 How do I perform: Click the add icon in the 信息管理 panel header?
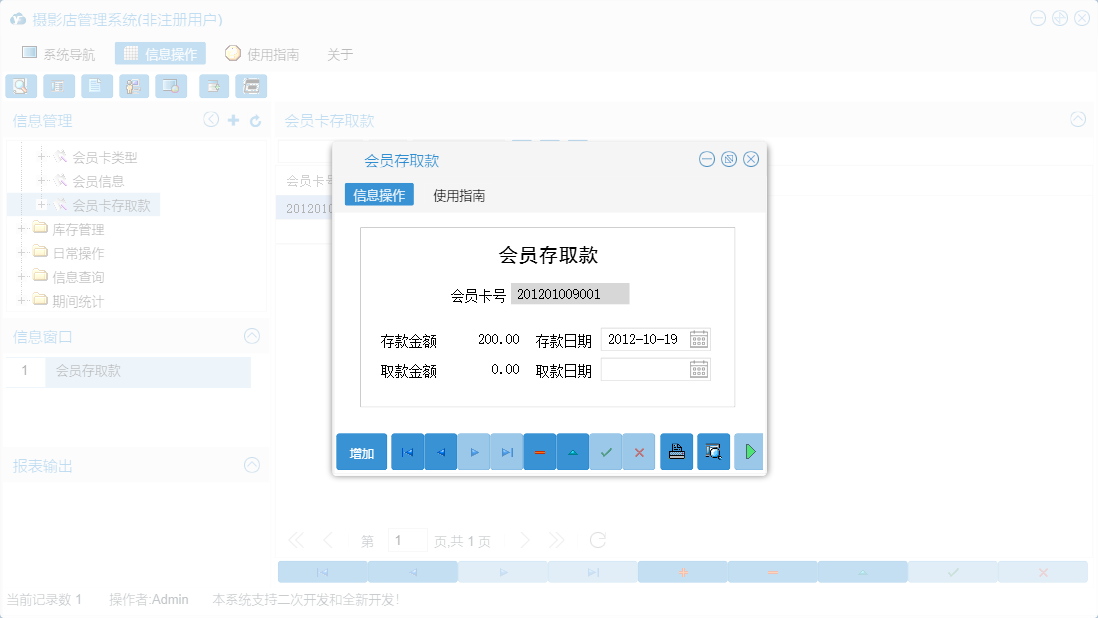(x=234, y=119)
